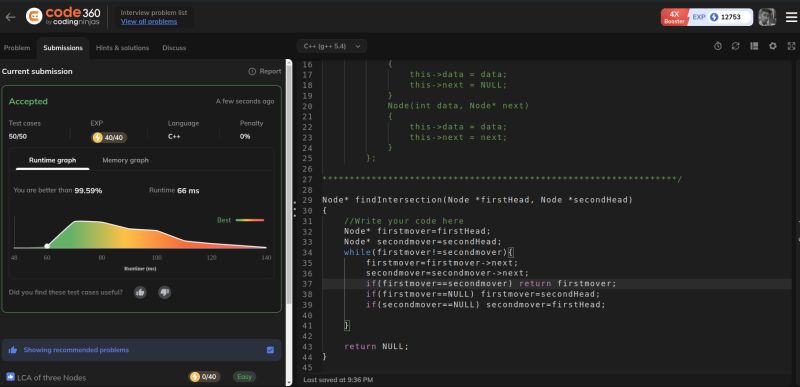Click the thumbs down icon
This screenshot has height=387, width=800.
164,292
